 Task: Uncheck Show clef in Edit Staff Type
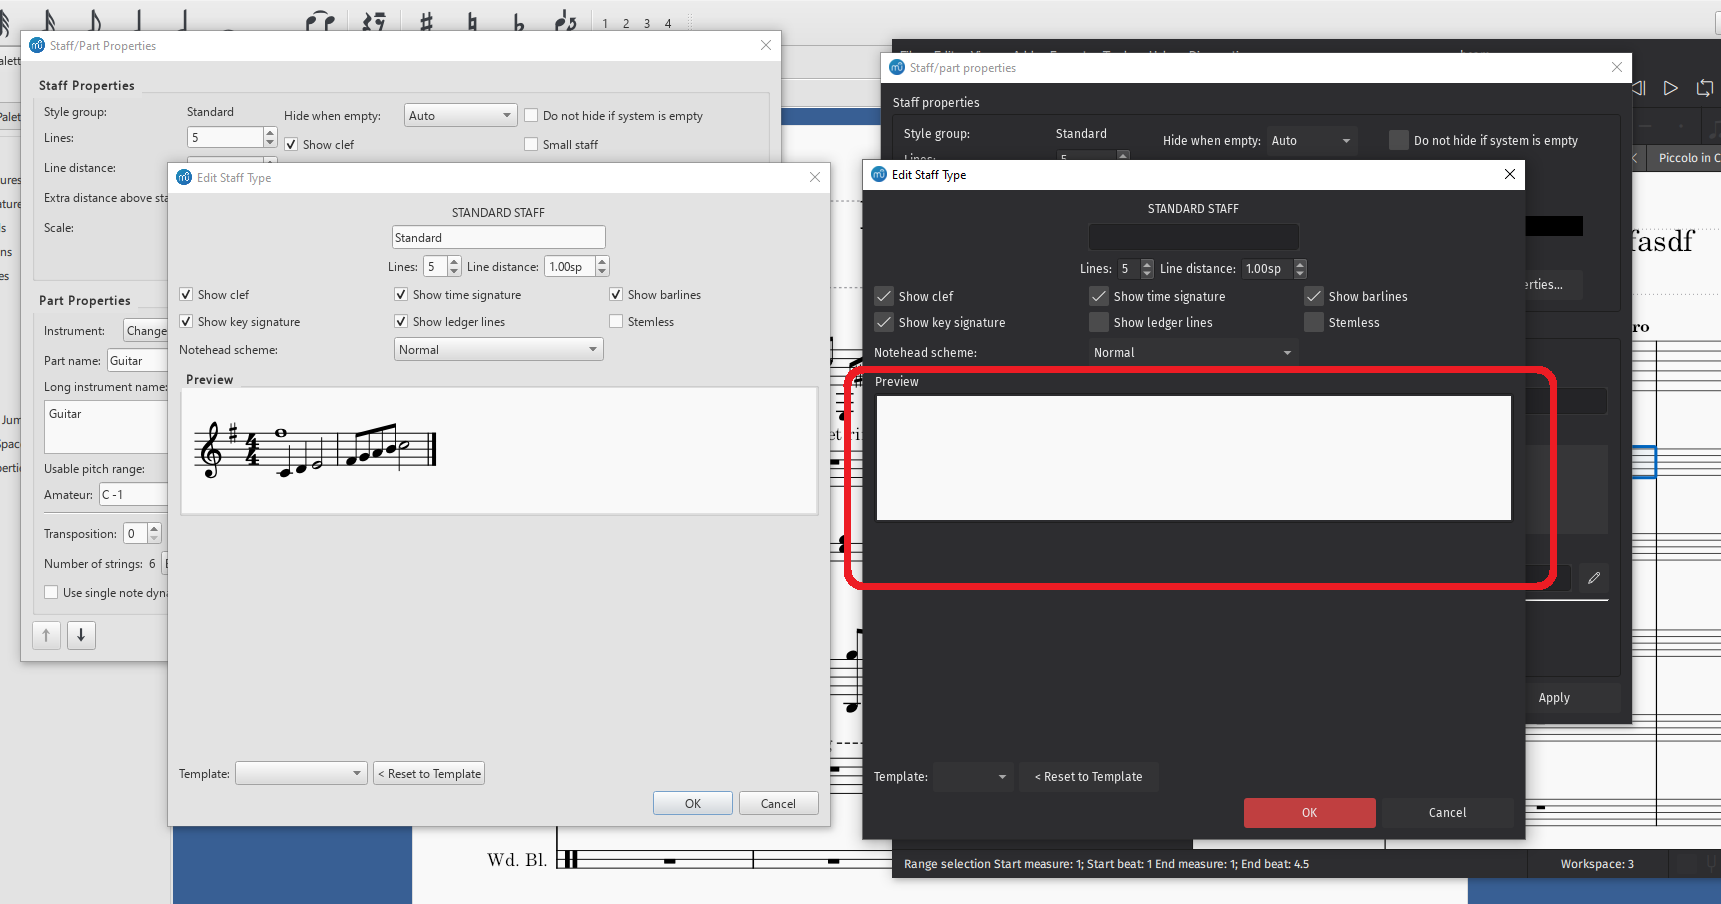(x=186, y=294)
